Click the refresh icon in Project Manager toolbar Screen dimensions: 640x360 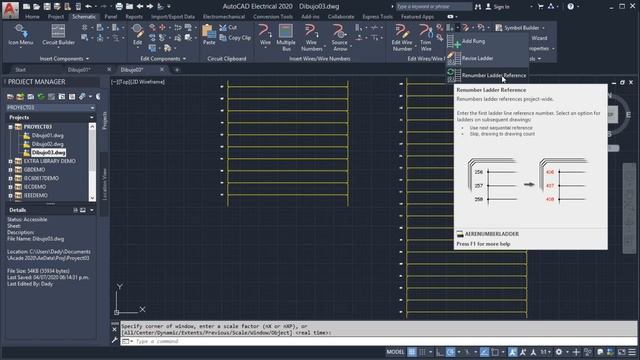click(41, 97)
